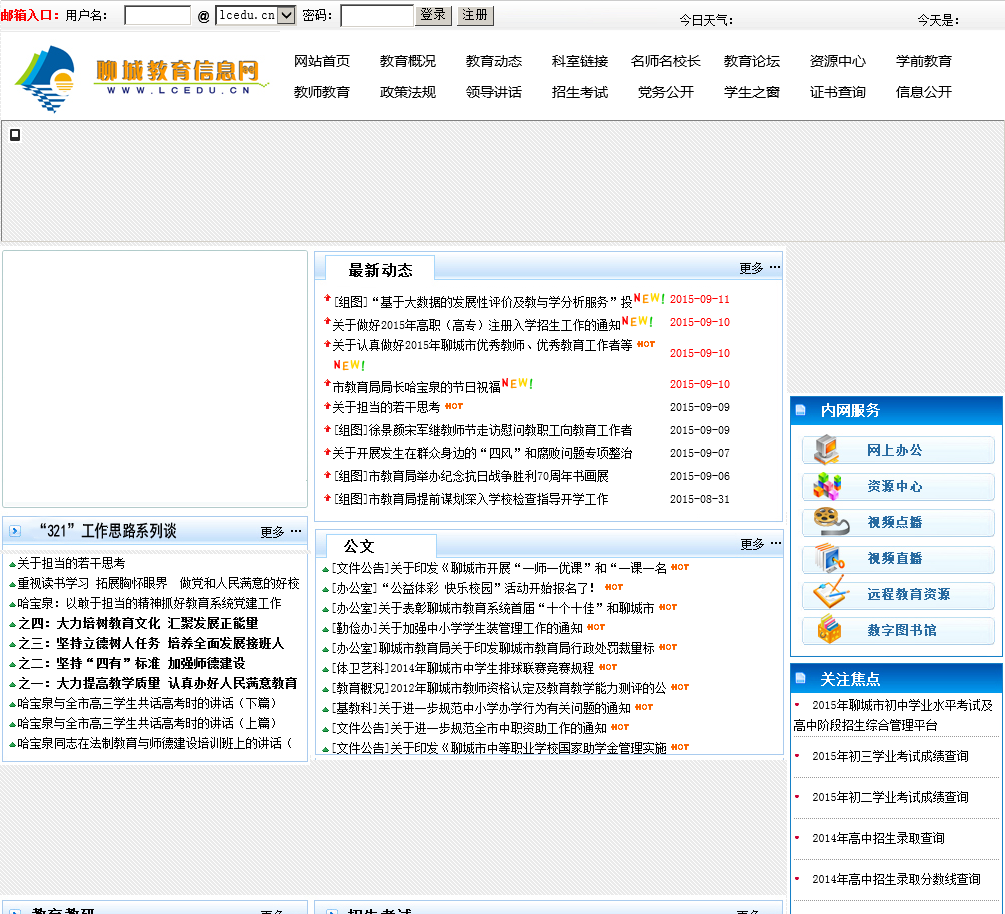Open 网站首页 menu item

[x=322, y=61]
